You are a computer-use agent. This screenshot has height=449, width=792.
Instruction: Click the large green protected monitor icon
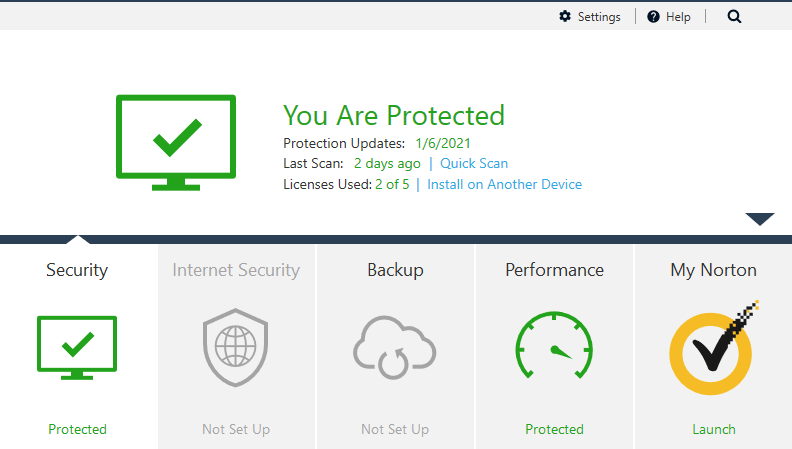point(176,141)
